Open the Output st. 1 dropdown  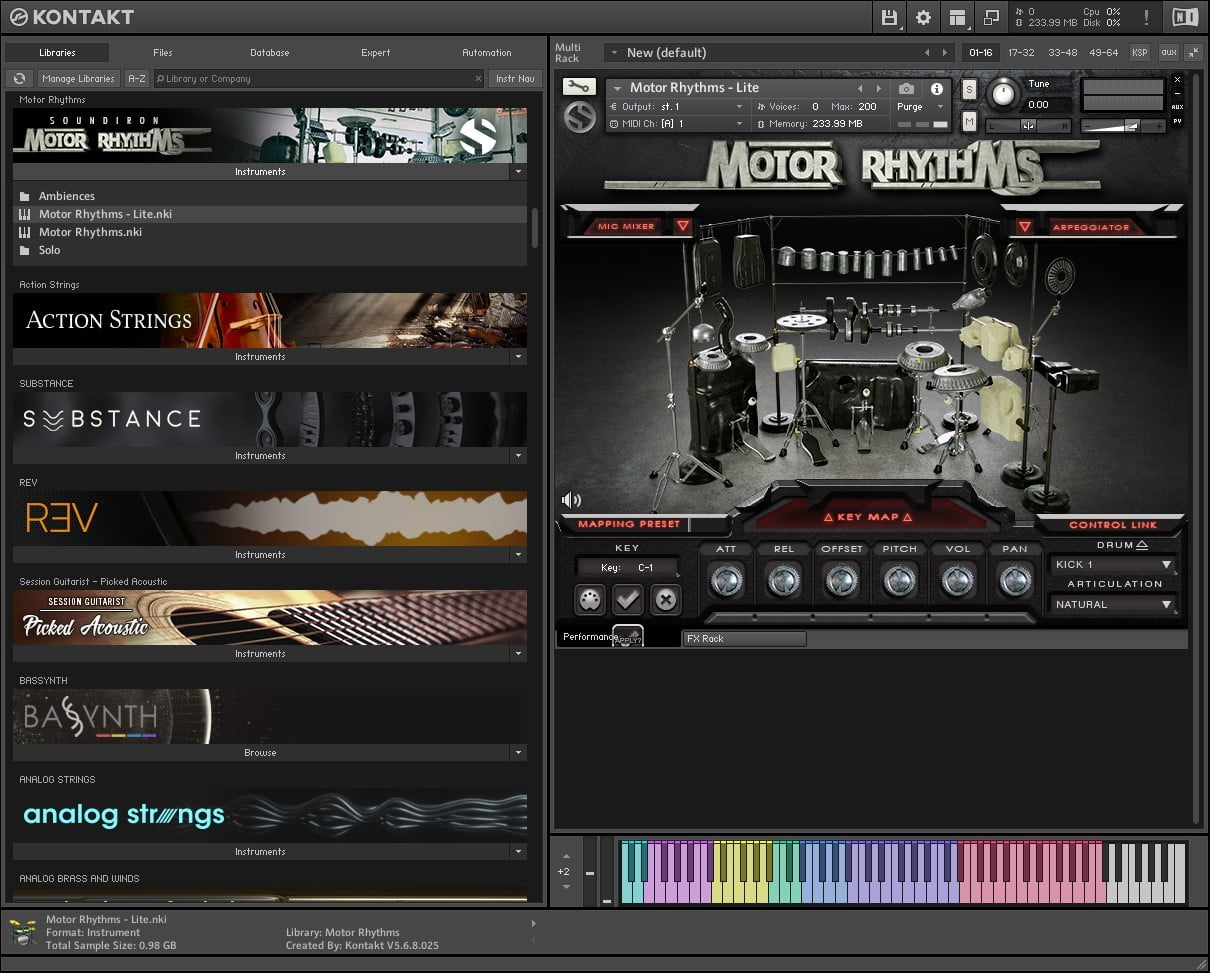(x=677, y=106)
